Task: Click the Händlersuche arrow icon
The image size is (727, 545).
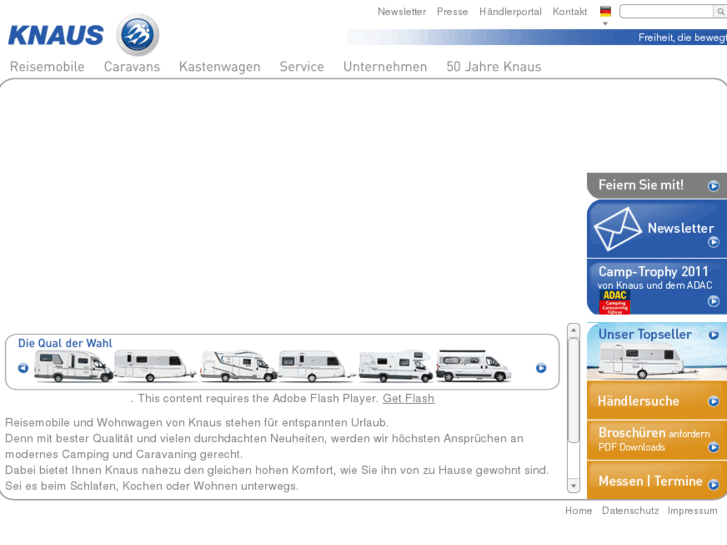Action: (713, 401)
